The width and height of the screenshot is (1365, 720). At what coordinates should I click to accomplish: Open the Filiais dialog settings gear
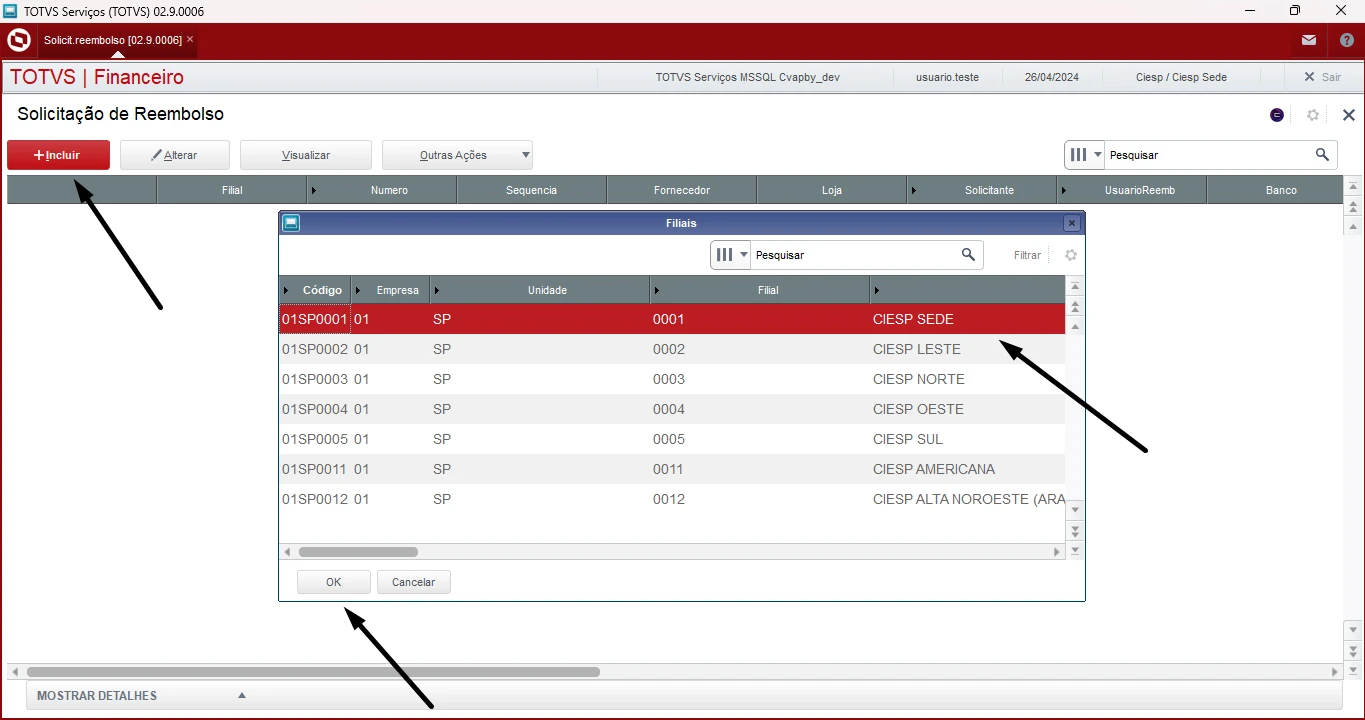pos(1071,255)
